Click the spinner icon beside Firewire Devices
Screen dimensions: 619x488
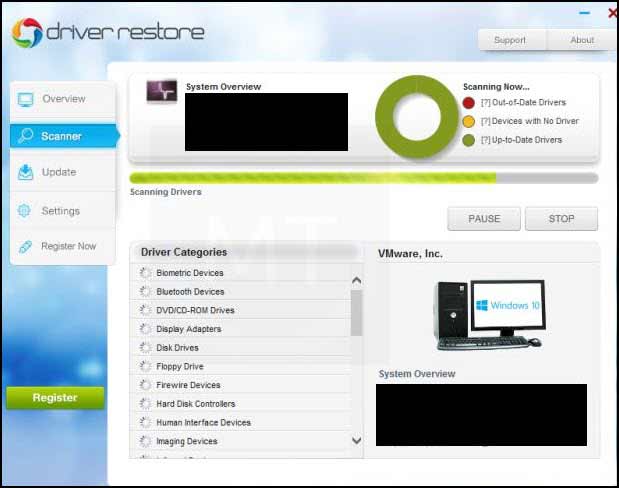click(x=145, y=385)
